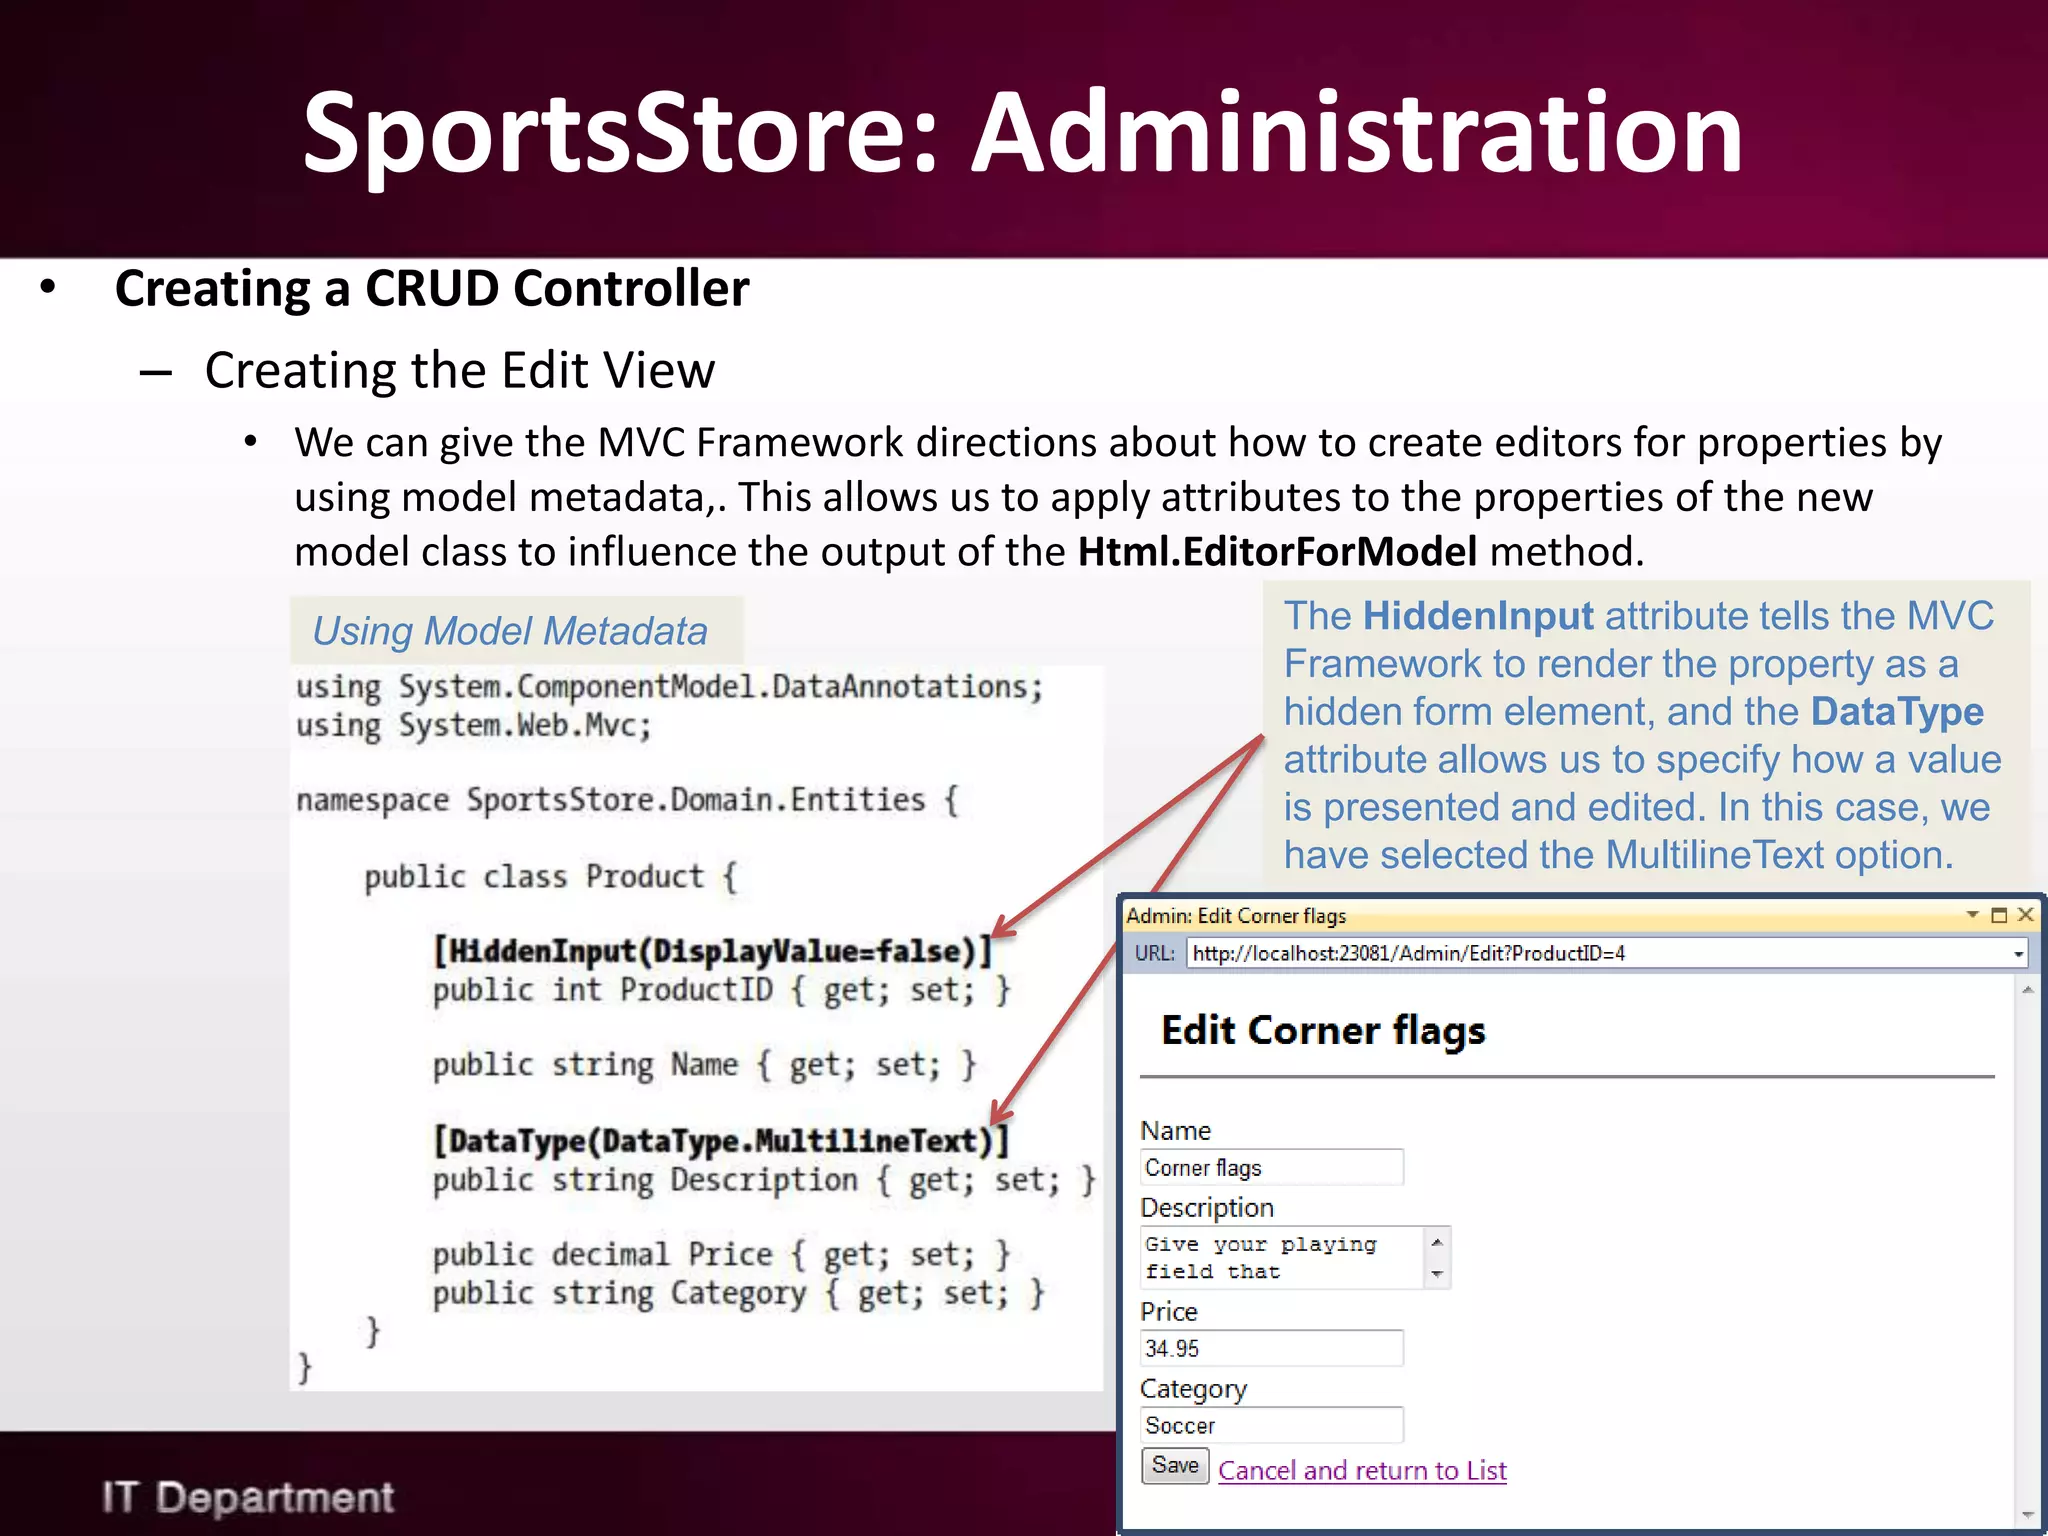Click the bold HiddenInput word in note box
The image size is (2048, 1536).
coord(1478,617)
